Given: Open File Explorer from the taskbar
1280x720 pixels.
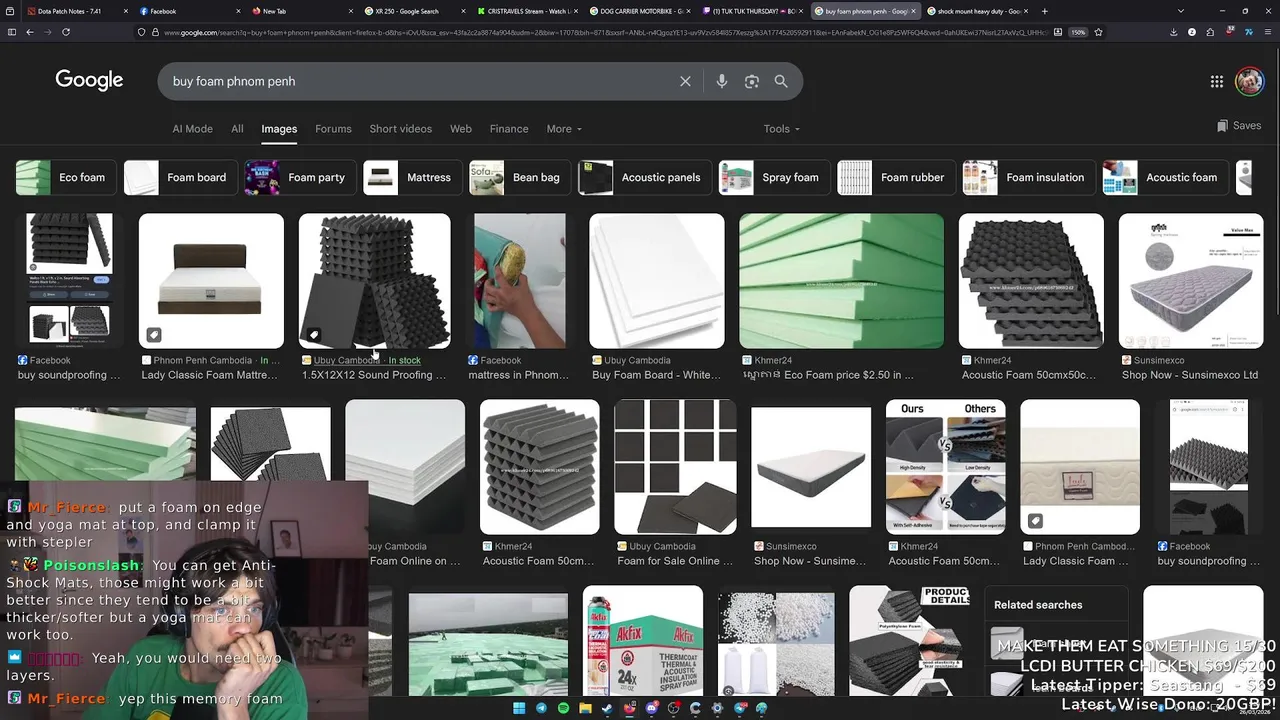Looking at the screenshot, I should coord(585,708).
